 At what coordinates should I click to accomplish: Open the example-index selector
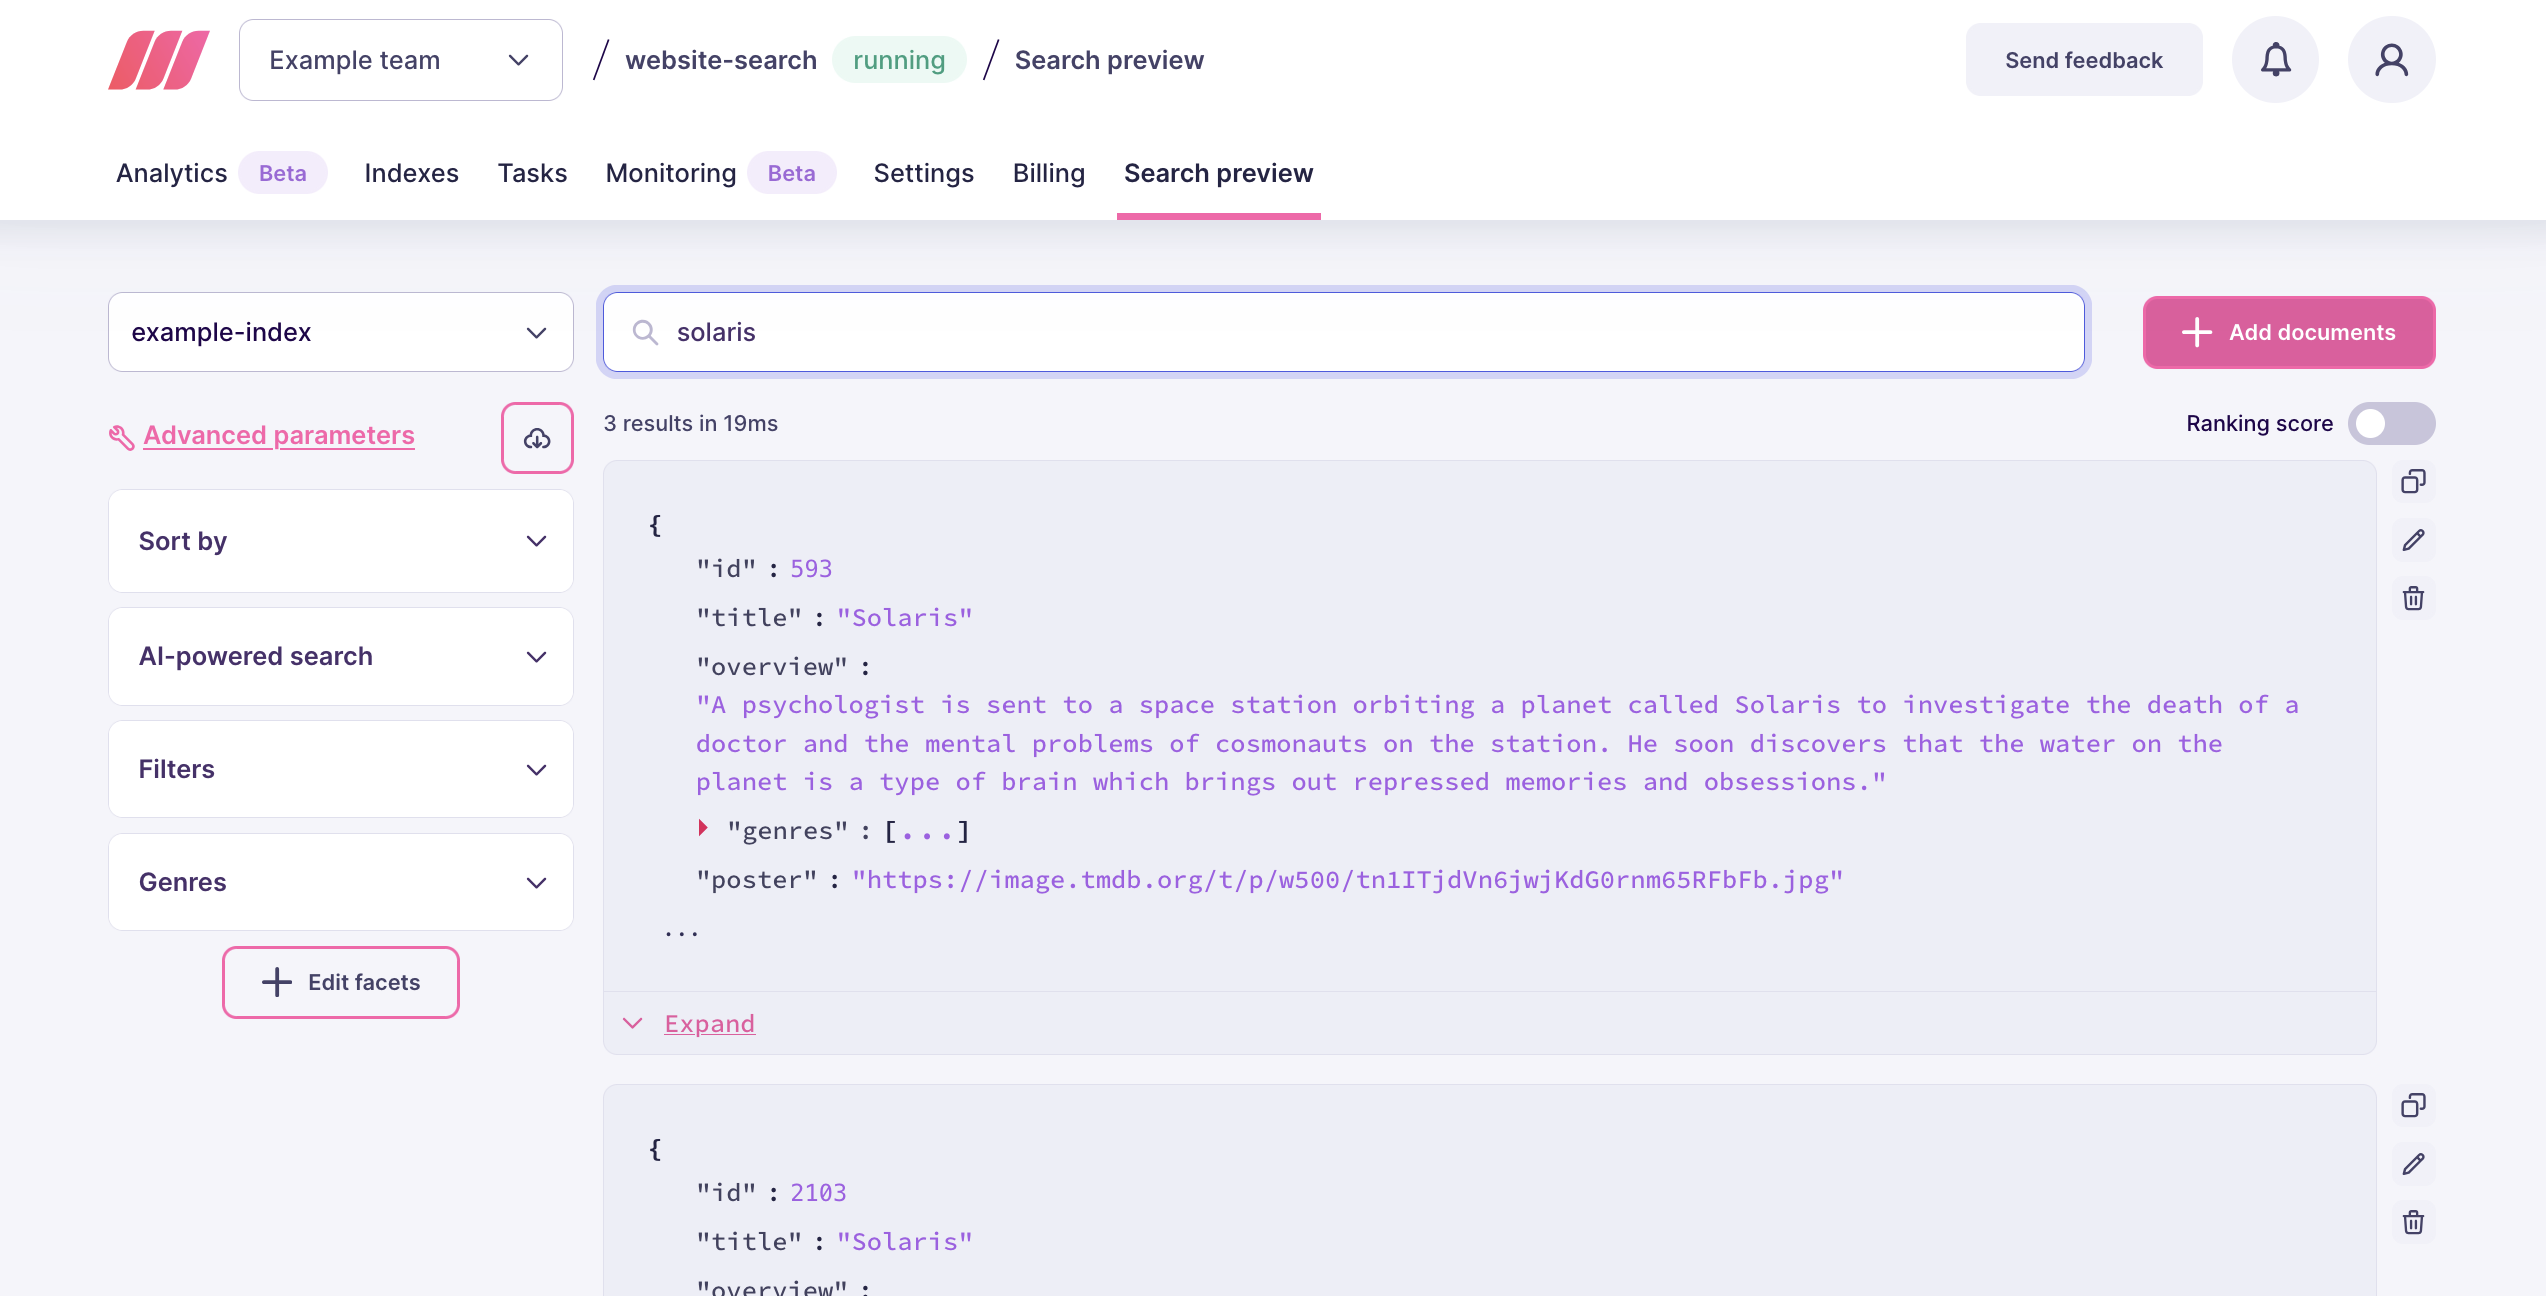[341, 332]
